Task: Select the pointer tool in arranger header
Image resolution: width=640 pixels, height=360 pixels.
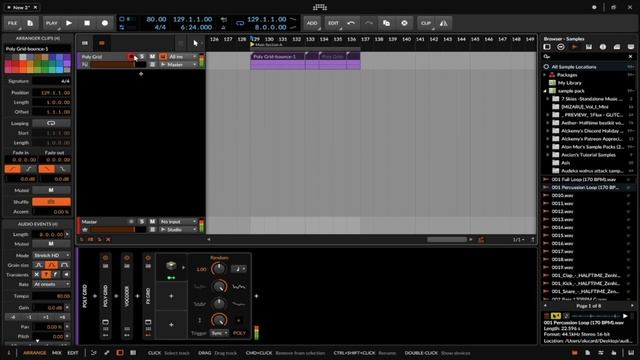Action: point(196,43)
